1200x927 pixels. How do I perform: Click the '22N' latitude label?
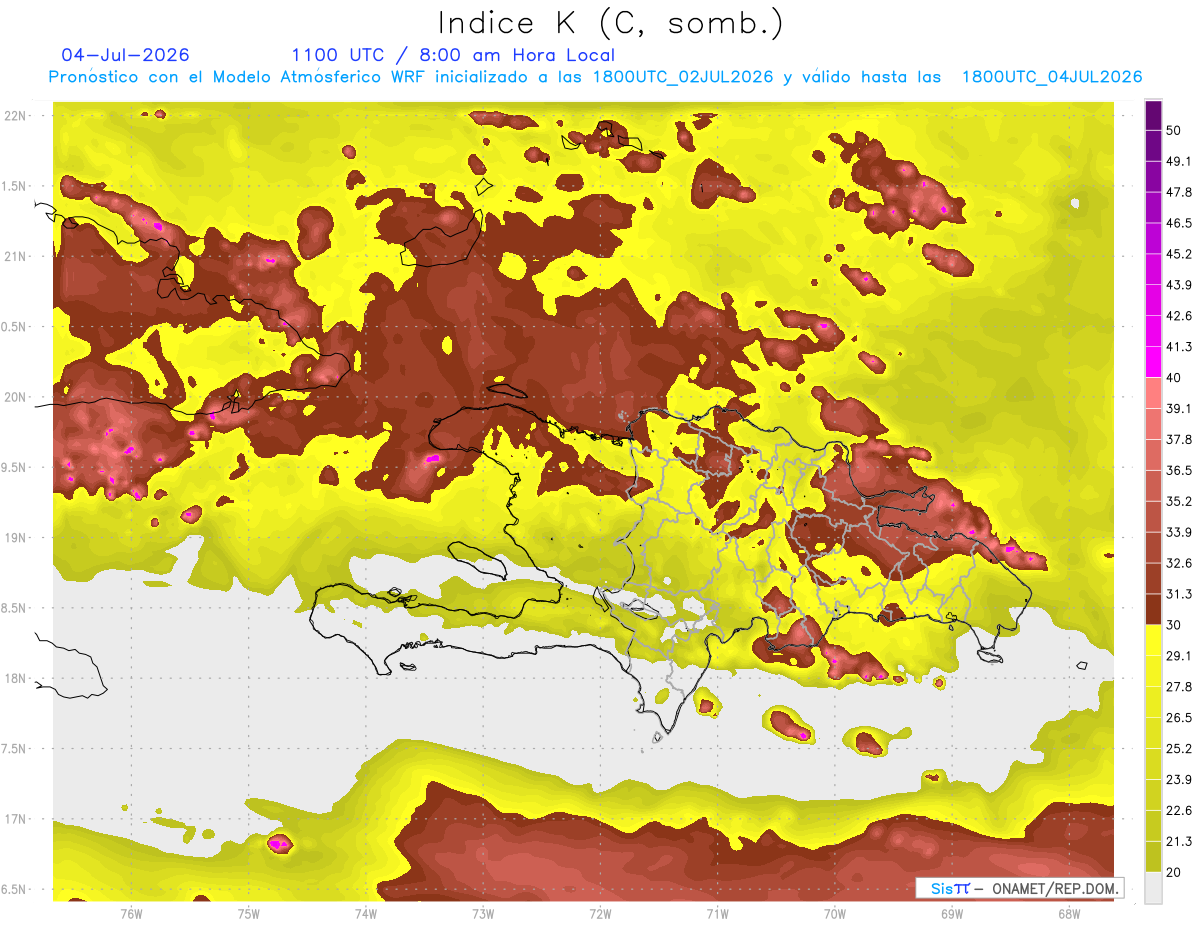point(15,116)
